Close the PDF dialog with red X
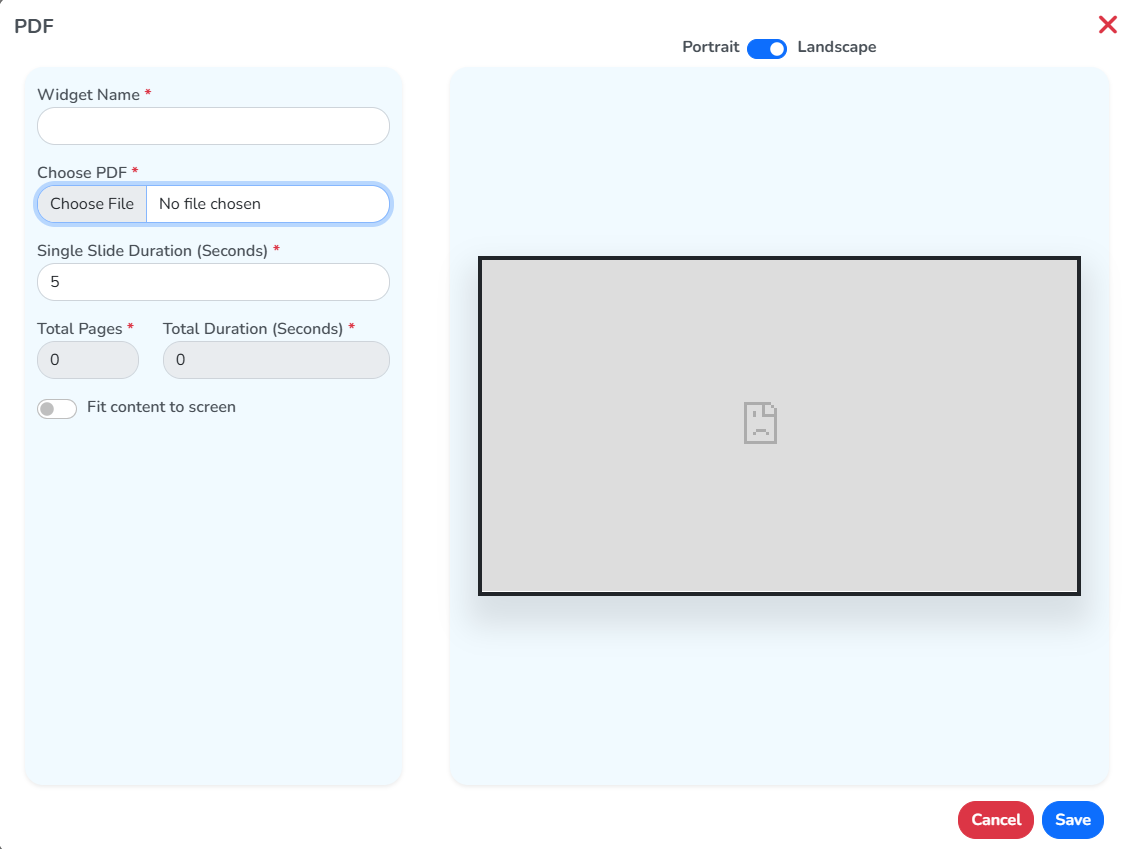Image resolution: width=1129 pixels, height=849 pixels. tap(1107, 25)
